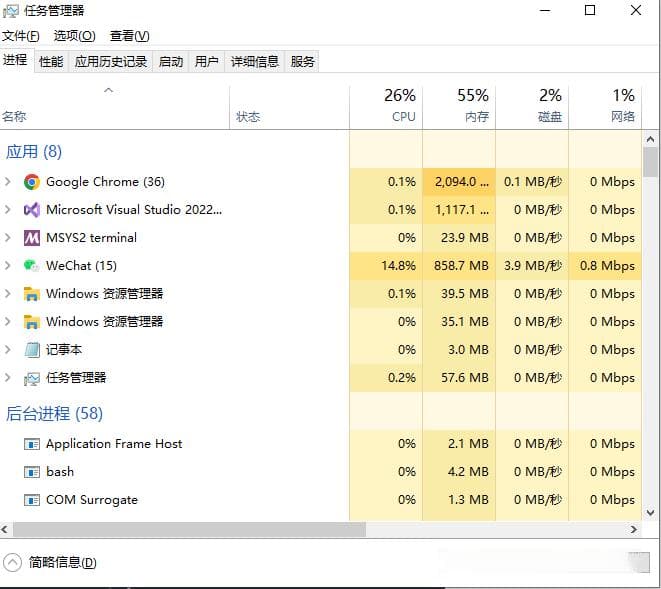This screenshot has width=661, height=589.
Task: Click the Microsoft Visual Studio 2022 icon
Action: [x=32, y=210]
